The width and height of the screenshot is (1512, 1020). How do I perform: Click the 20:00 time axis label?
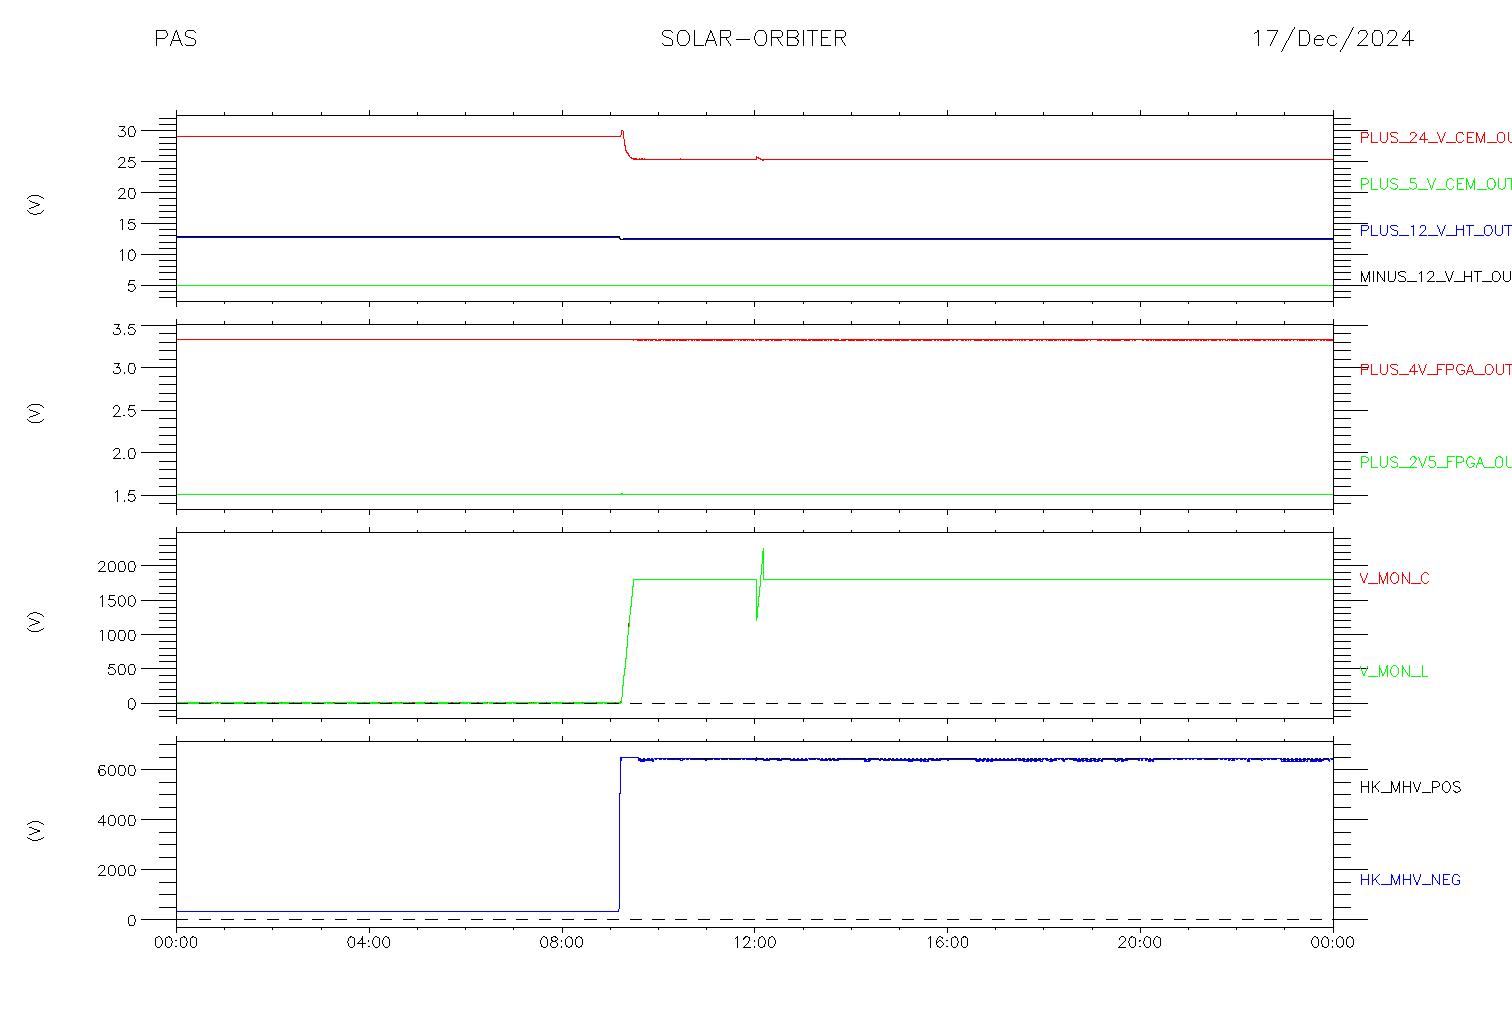[1140, 942]
